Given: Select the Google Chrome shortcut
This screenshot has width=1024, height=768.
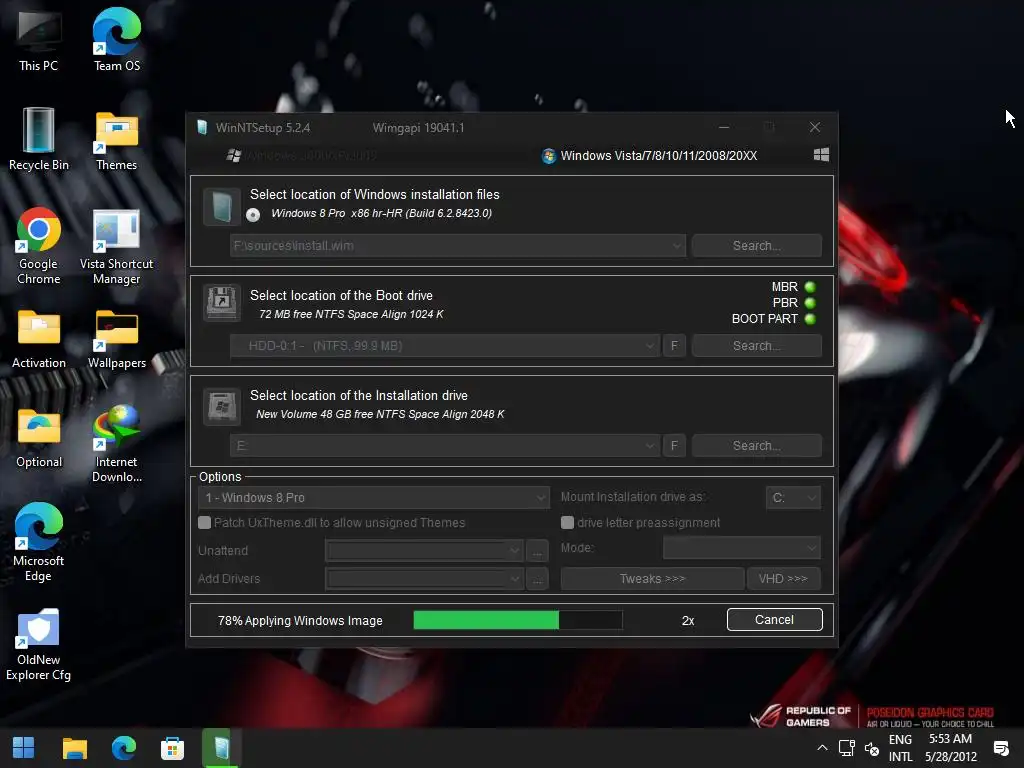Looking at the screenshot, I should click(39, 246).
